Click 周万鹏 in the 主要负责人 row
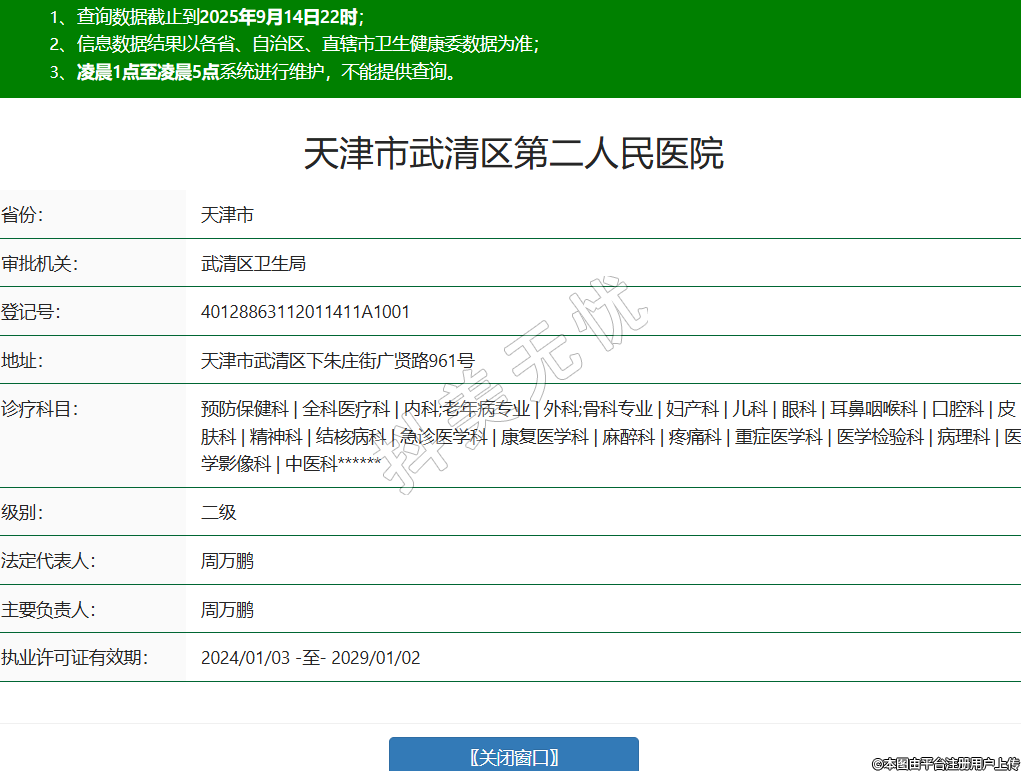Image resolution: width=1021 pixels, height=771 pixels. point(227,610)
